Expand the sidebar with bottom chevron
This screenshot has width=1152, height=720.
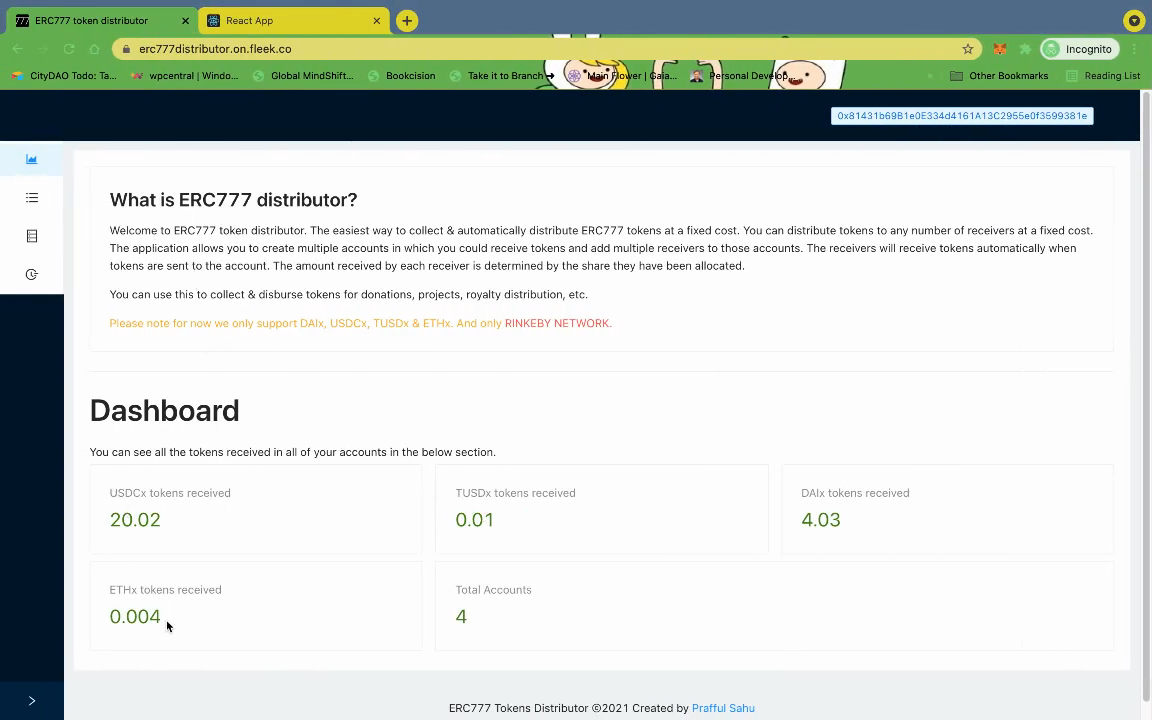32,701
